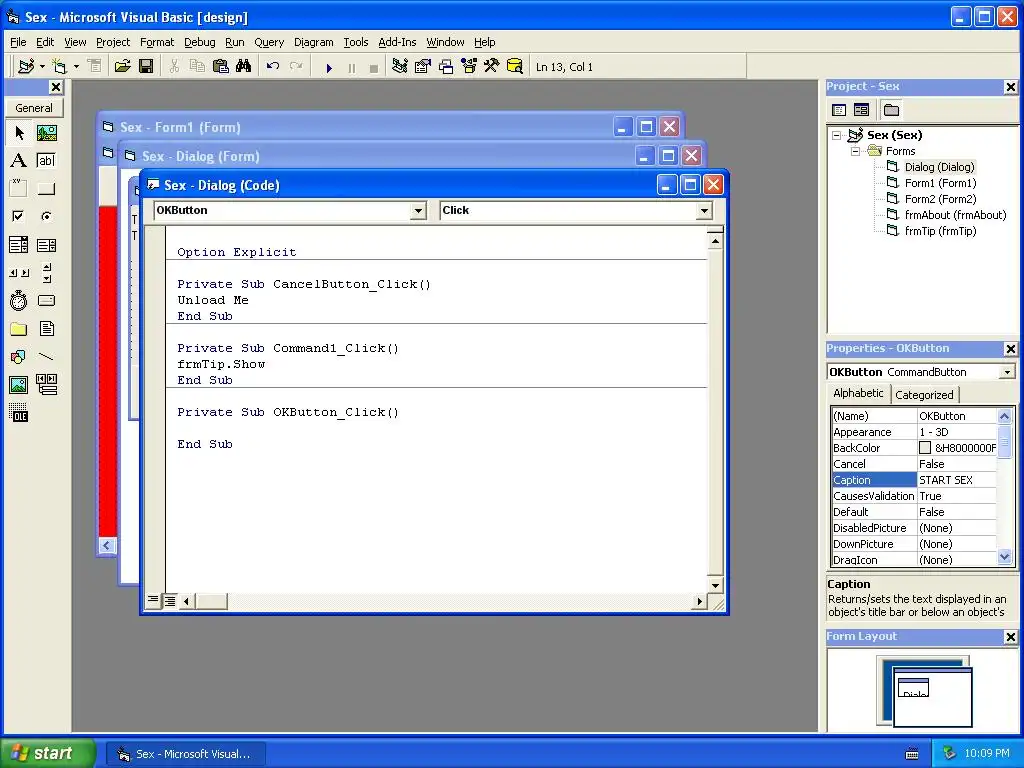Select the FileListBox control tool
Screen dimensions: 1024x768
46,328
